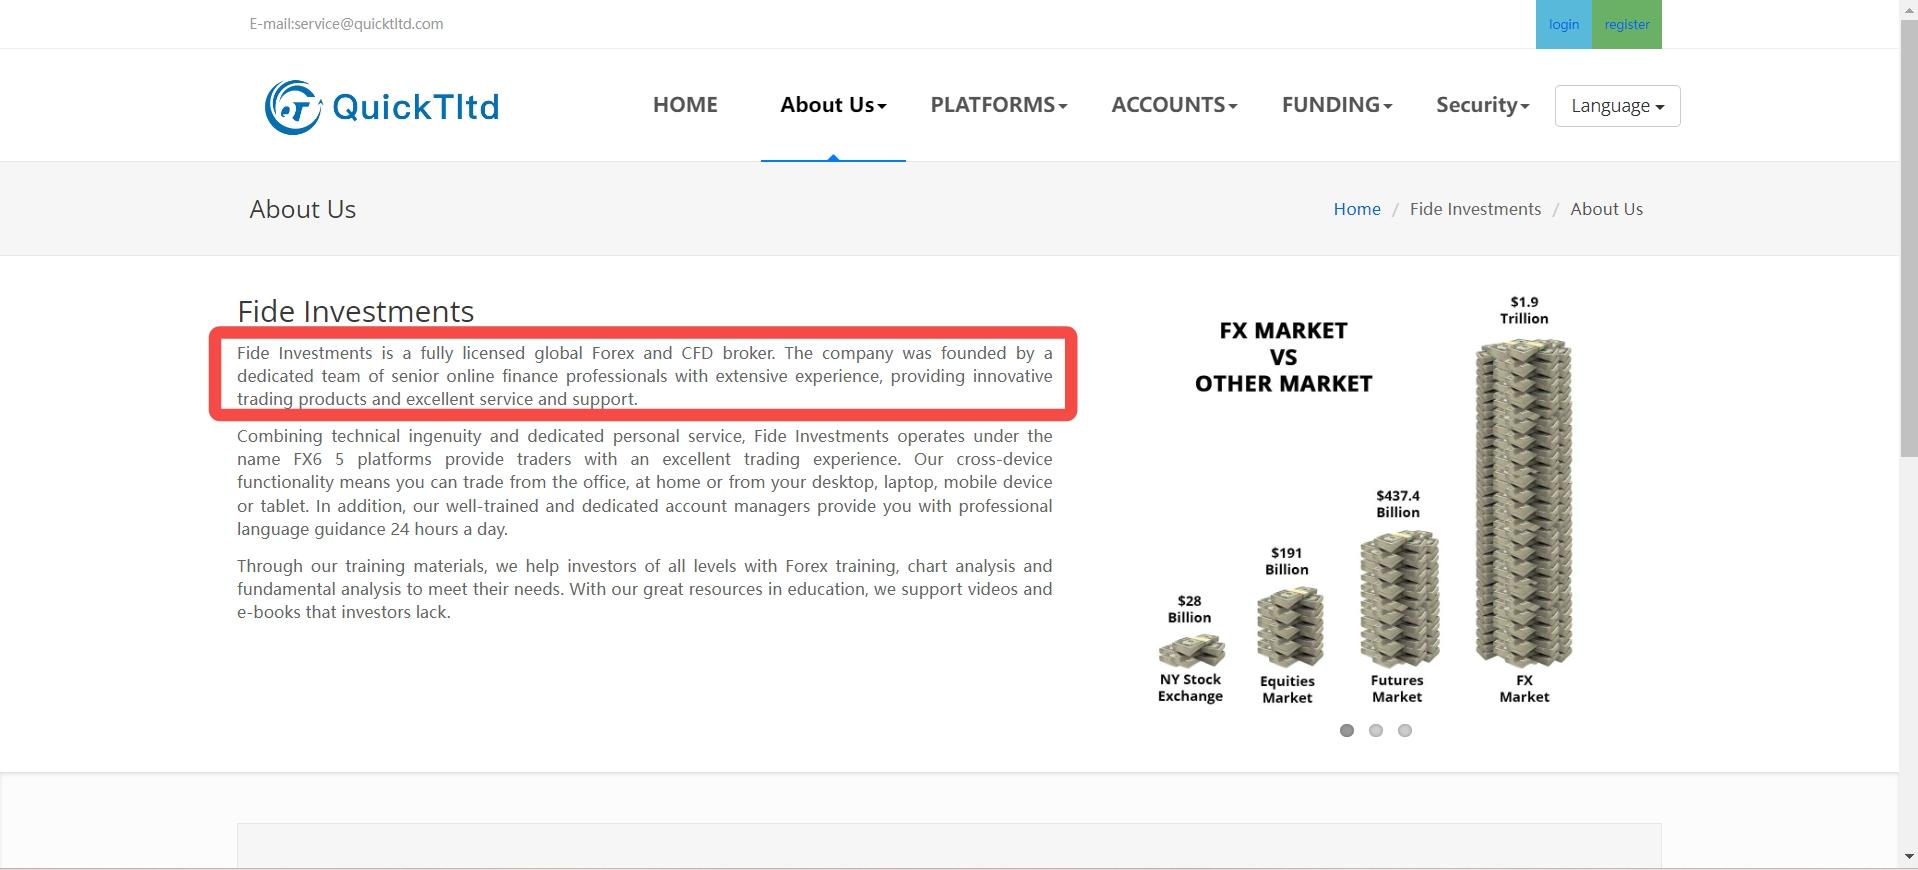Click the service e-mail address text

tap(346, 24)
